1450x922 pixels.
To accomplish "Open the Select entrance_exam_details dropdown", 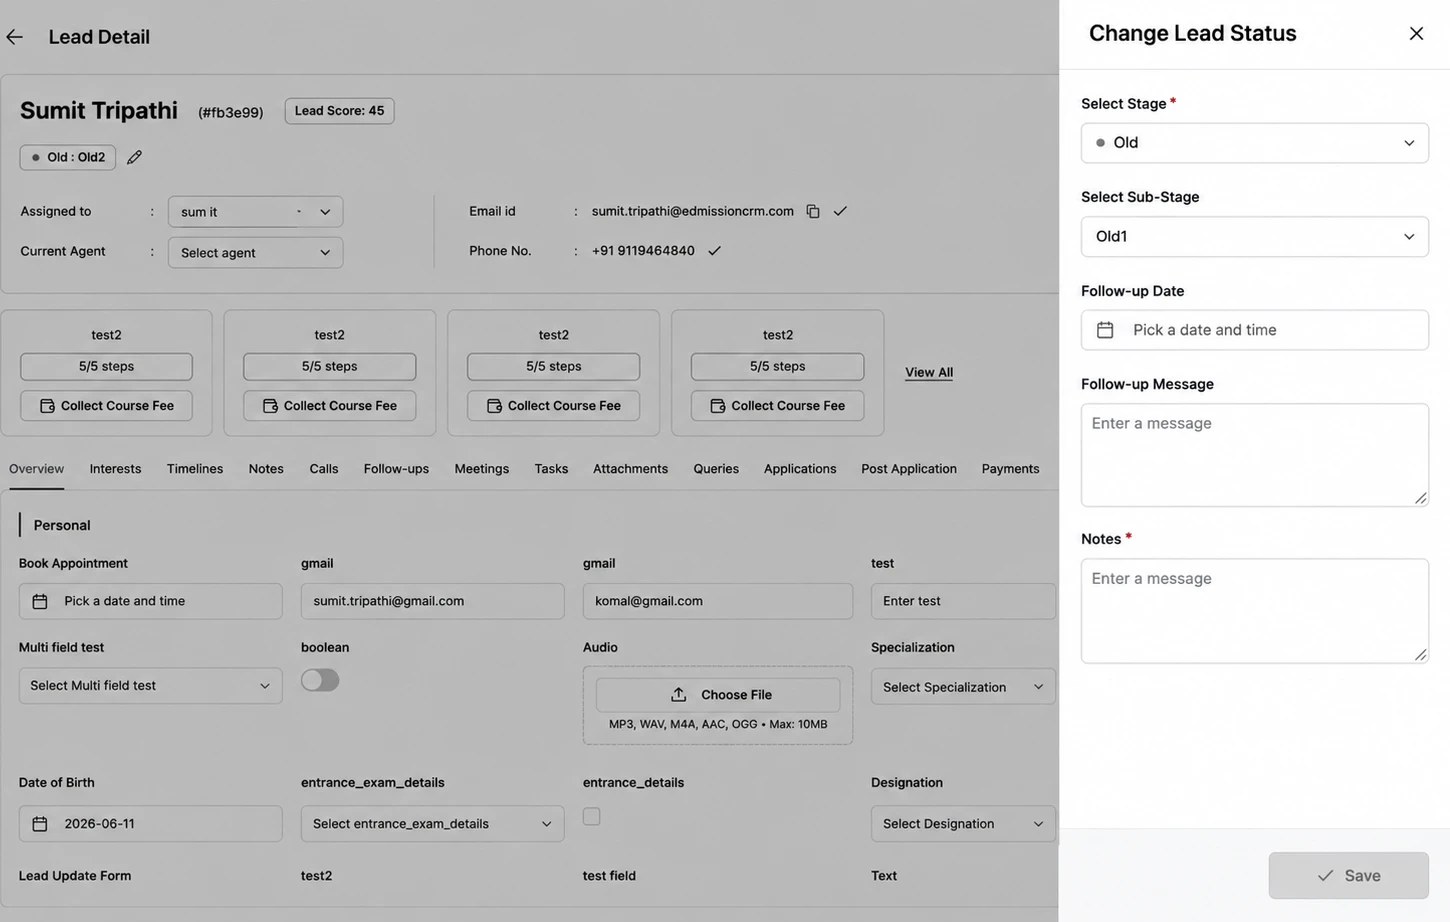I will coord(433,824).
